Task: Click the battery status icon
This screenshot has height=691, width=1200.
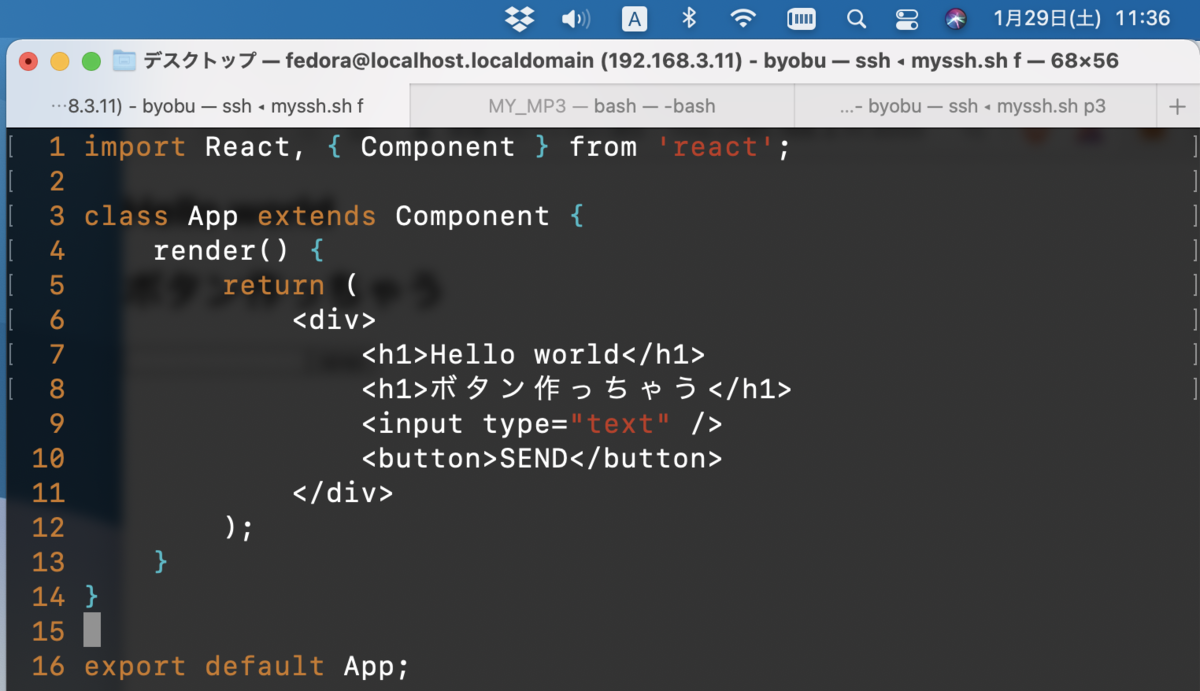Action: 801,18
